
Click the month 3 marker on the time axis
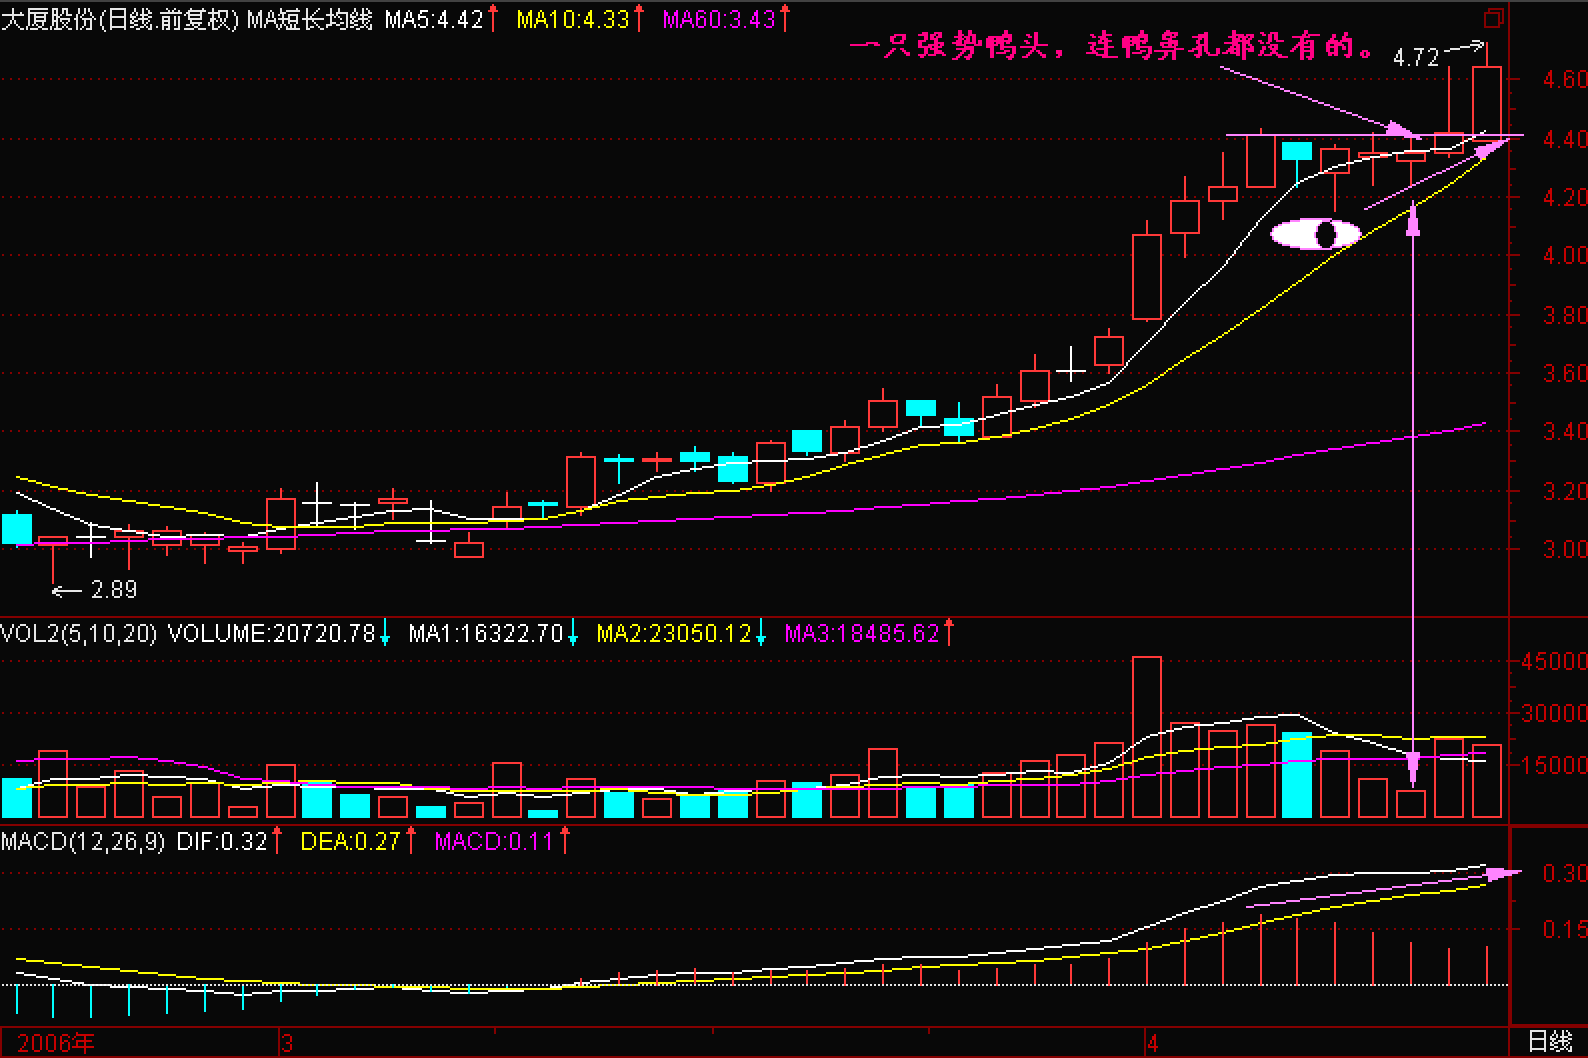[x=288, y=1043]
